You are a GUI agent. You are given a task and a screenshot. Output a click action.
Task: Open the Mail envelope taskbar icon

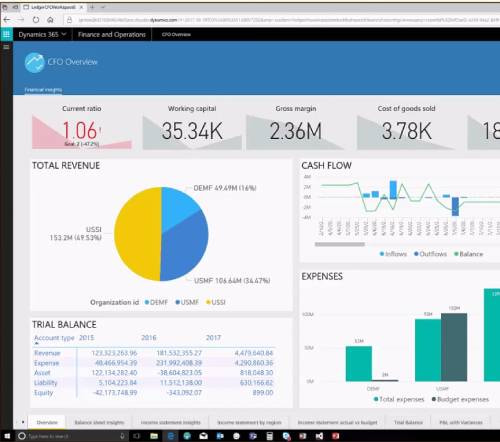pyautogui.click(x=204, y=436)
